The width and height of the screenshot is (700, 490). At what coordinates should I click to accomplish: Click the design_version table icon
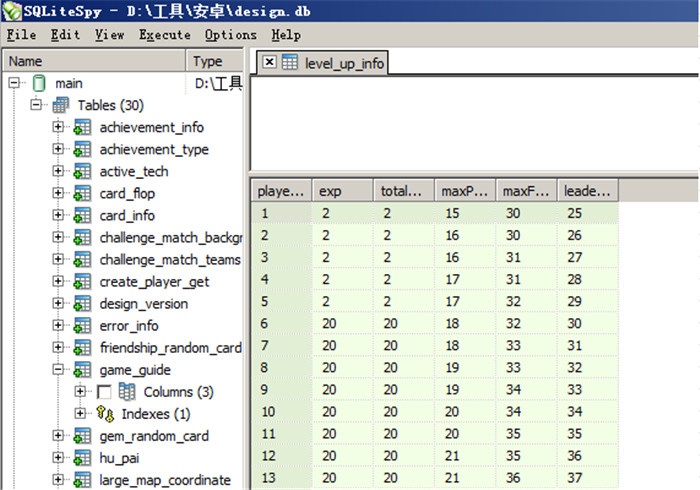(x=82, y=303)
